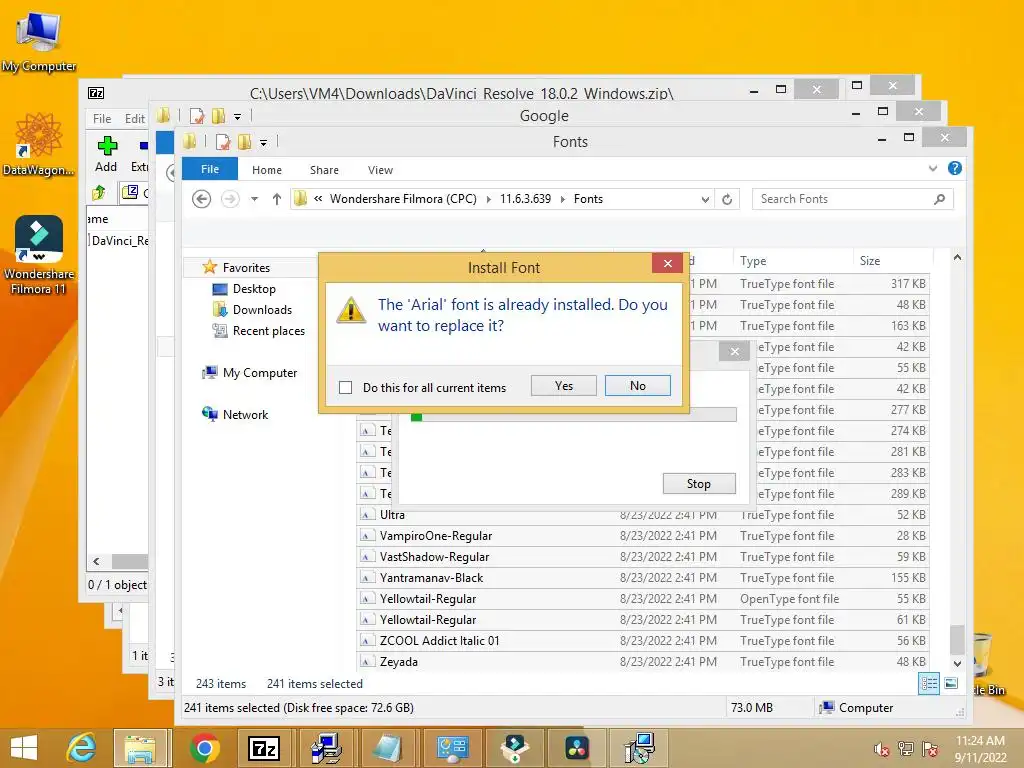Switch to the Share ribbon tab

pyautogui.click(x=324, y=170)
